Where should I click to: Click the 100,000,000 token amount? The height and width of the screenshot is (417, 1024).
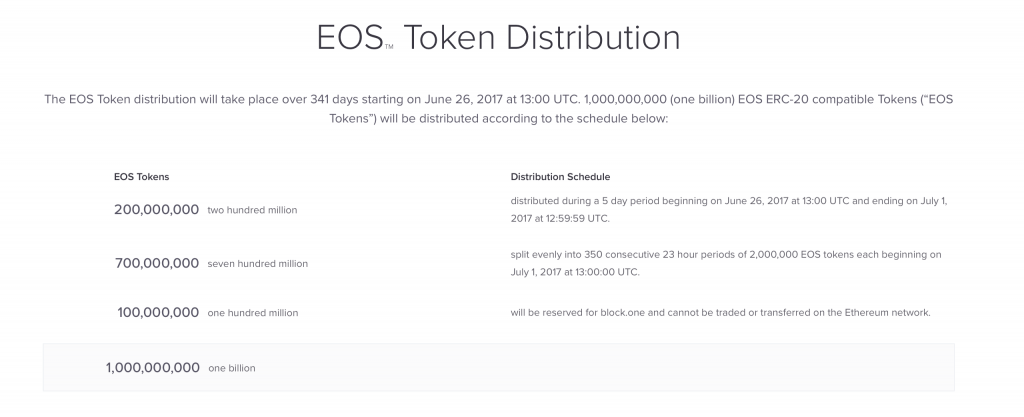158,312
